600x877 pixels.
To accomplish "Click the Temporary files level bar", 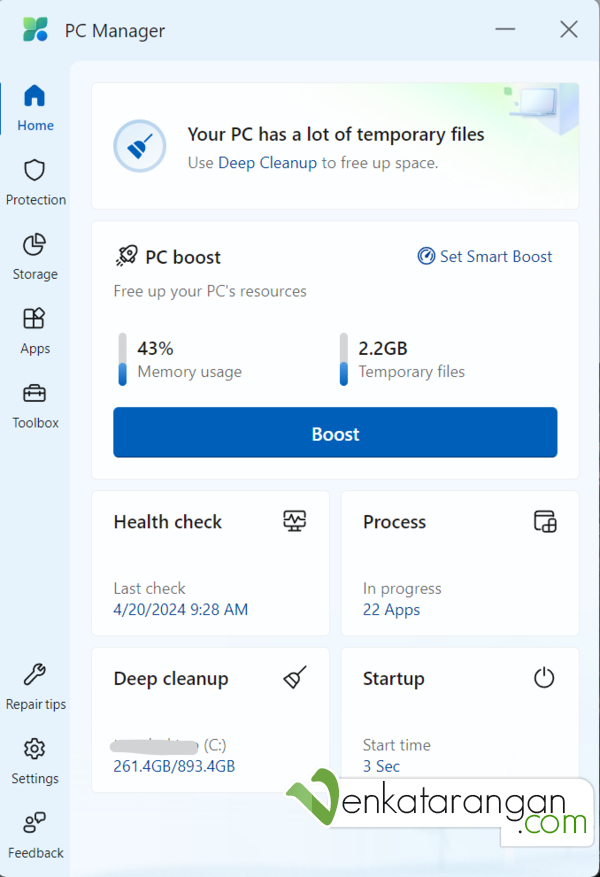I will (x=344, y=360).
